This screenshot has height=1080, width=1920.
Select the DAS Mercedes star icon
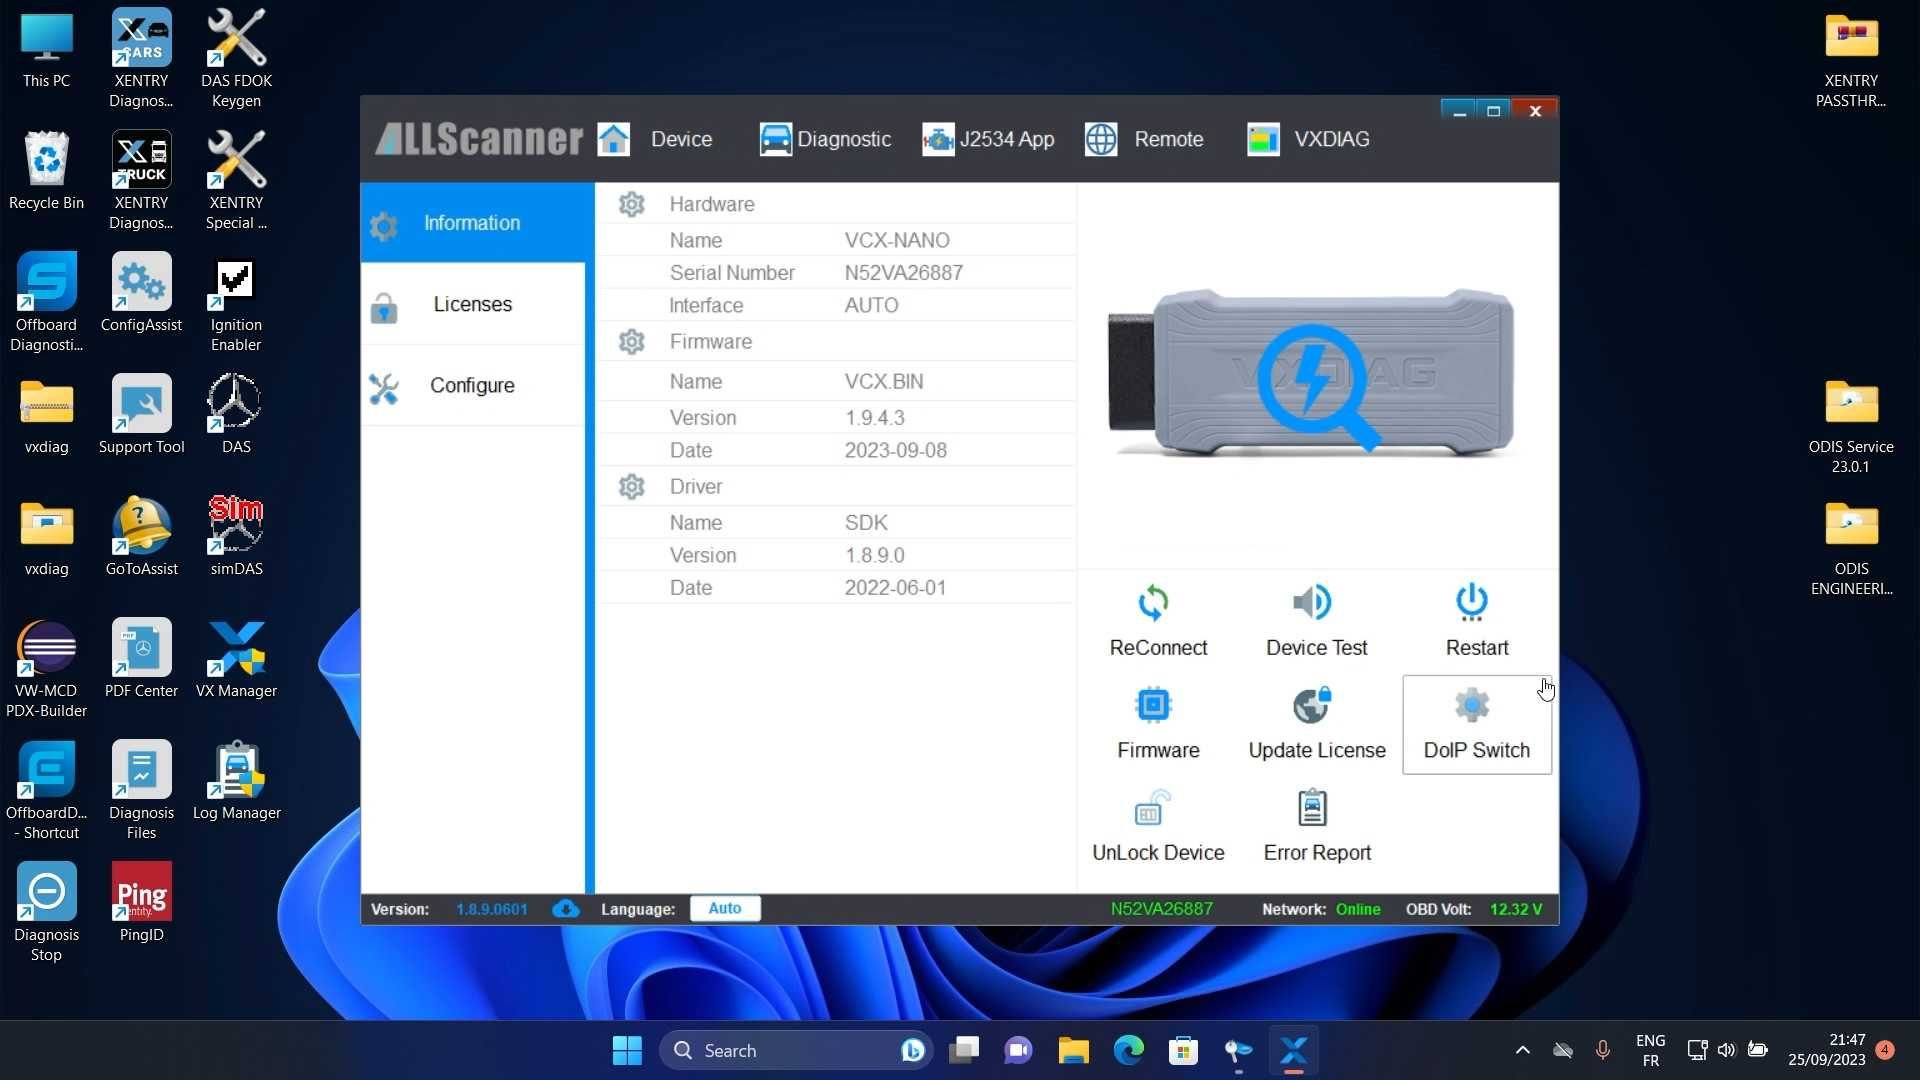pos(236,415)
